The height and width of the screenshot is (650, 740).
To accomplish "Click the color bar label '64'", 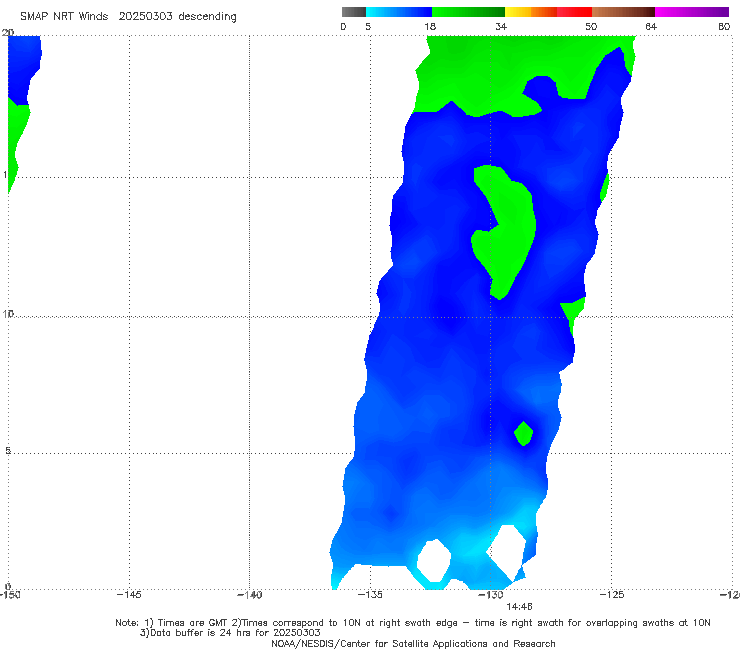I will pos(651,26).
